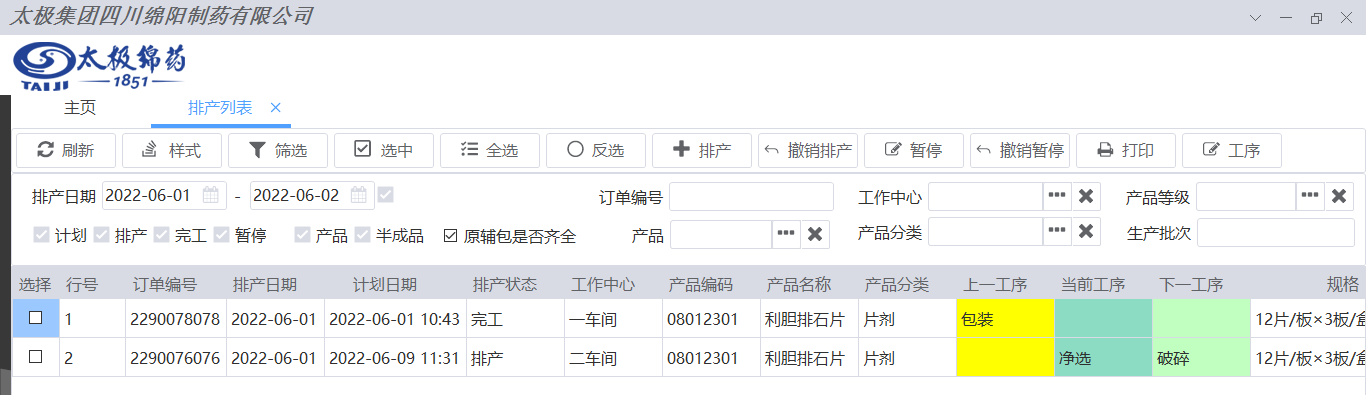Focus the 订单编号 input field

click(x=751, y=197)
